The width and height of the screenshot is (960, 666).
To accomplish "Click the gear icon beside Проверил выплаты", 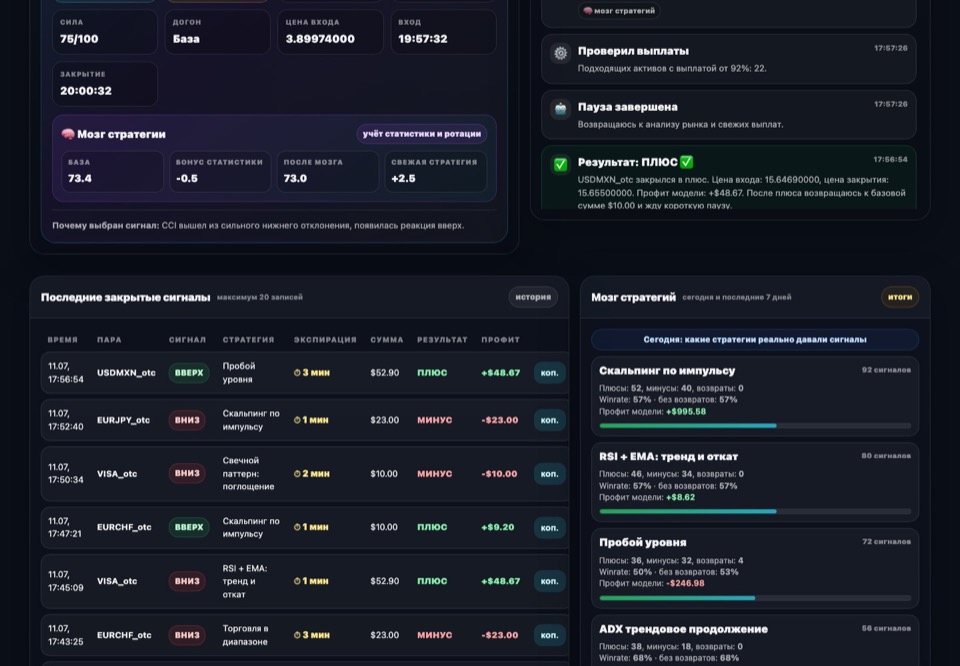I will (560, 53).
